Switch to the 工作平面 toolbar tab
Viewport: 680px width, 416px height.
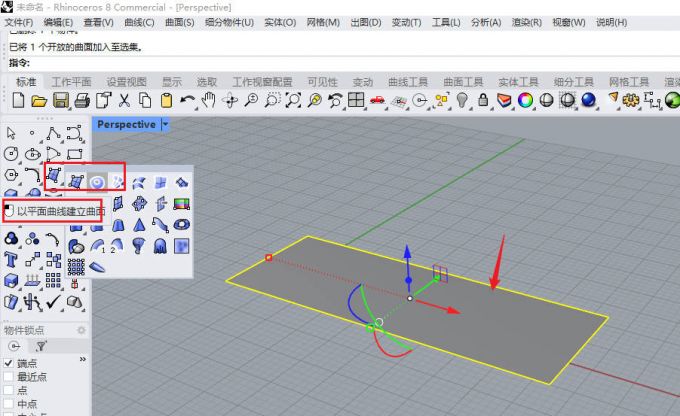click(72, 82)
